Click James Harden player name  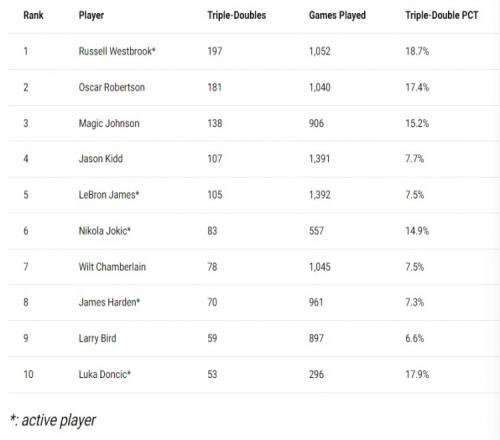[109, 302]
